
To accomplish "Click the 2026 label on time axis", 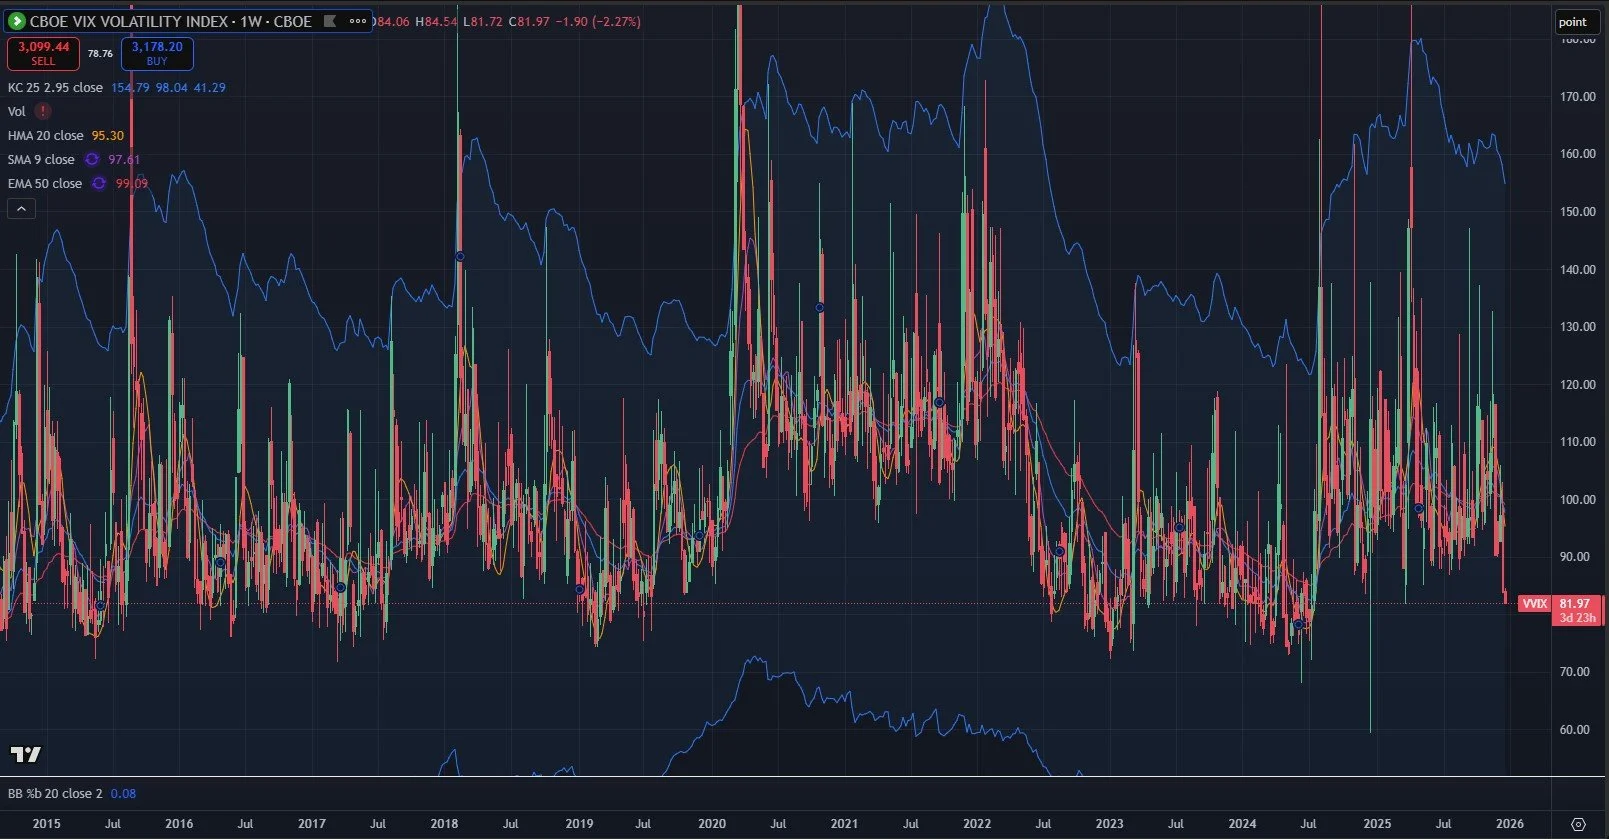I will (1509, 824).
